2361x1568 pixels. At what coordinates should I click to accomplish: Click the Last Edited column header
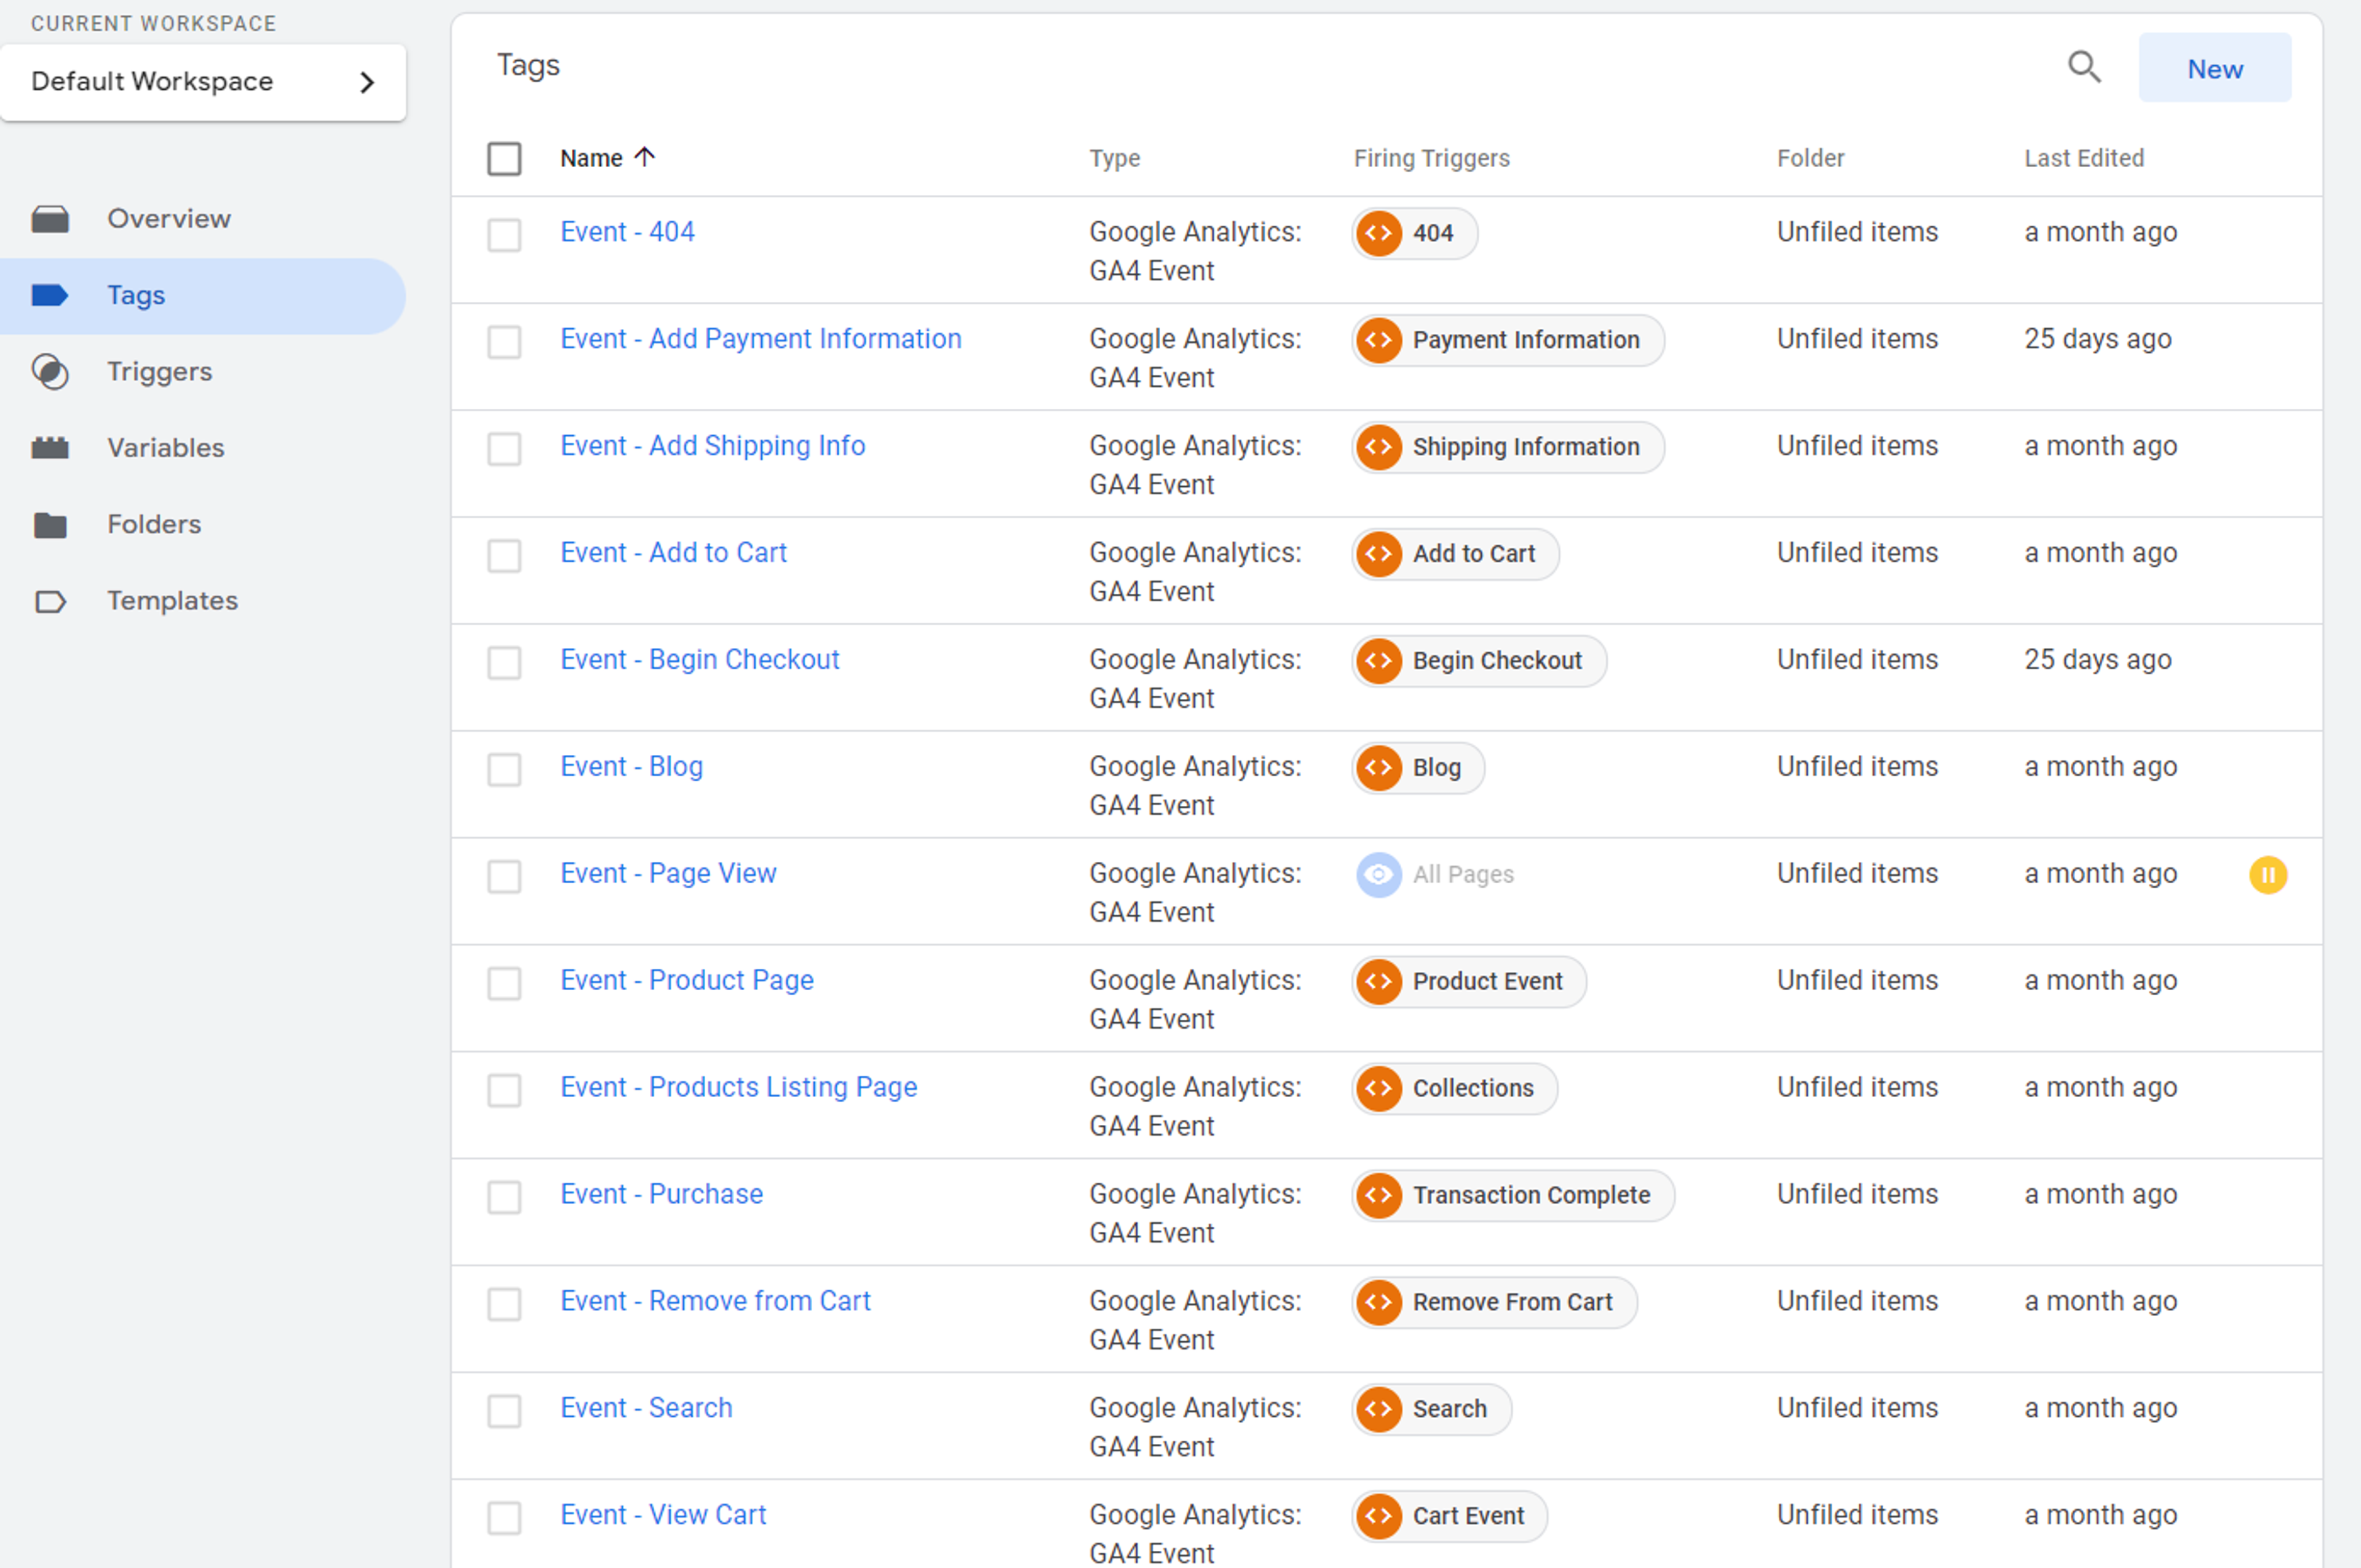pos(2084,159)
